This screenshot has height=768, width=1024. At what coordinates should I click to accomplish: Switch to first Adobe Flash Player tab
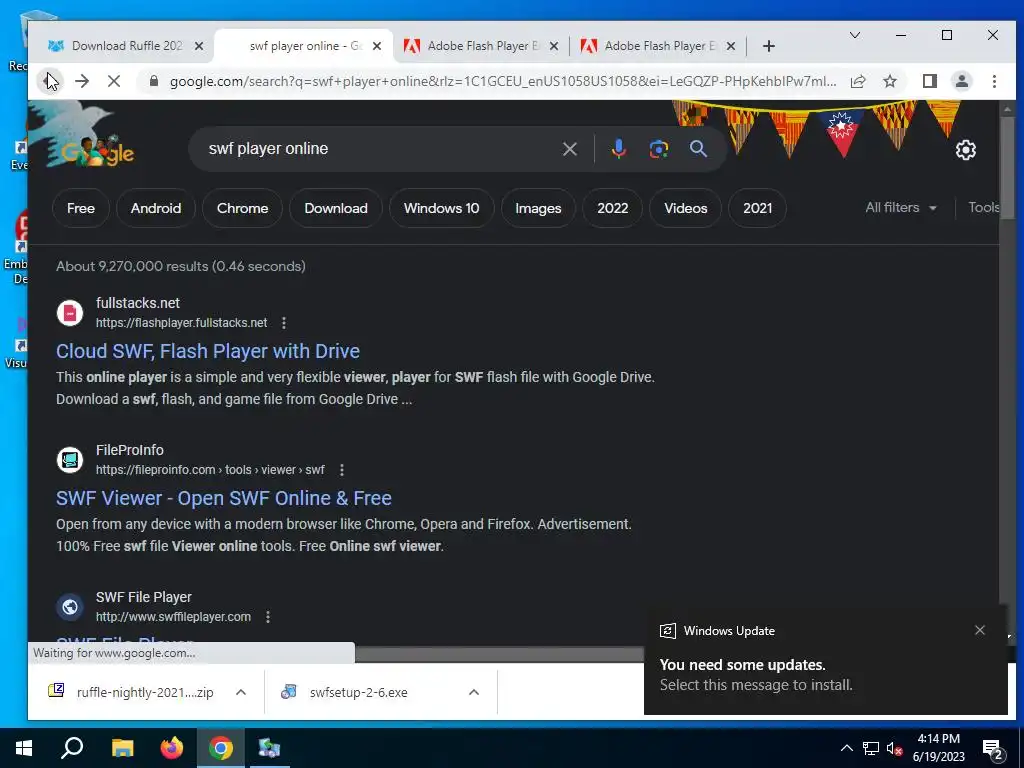481,46
